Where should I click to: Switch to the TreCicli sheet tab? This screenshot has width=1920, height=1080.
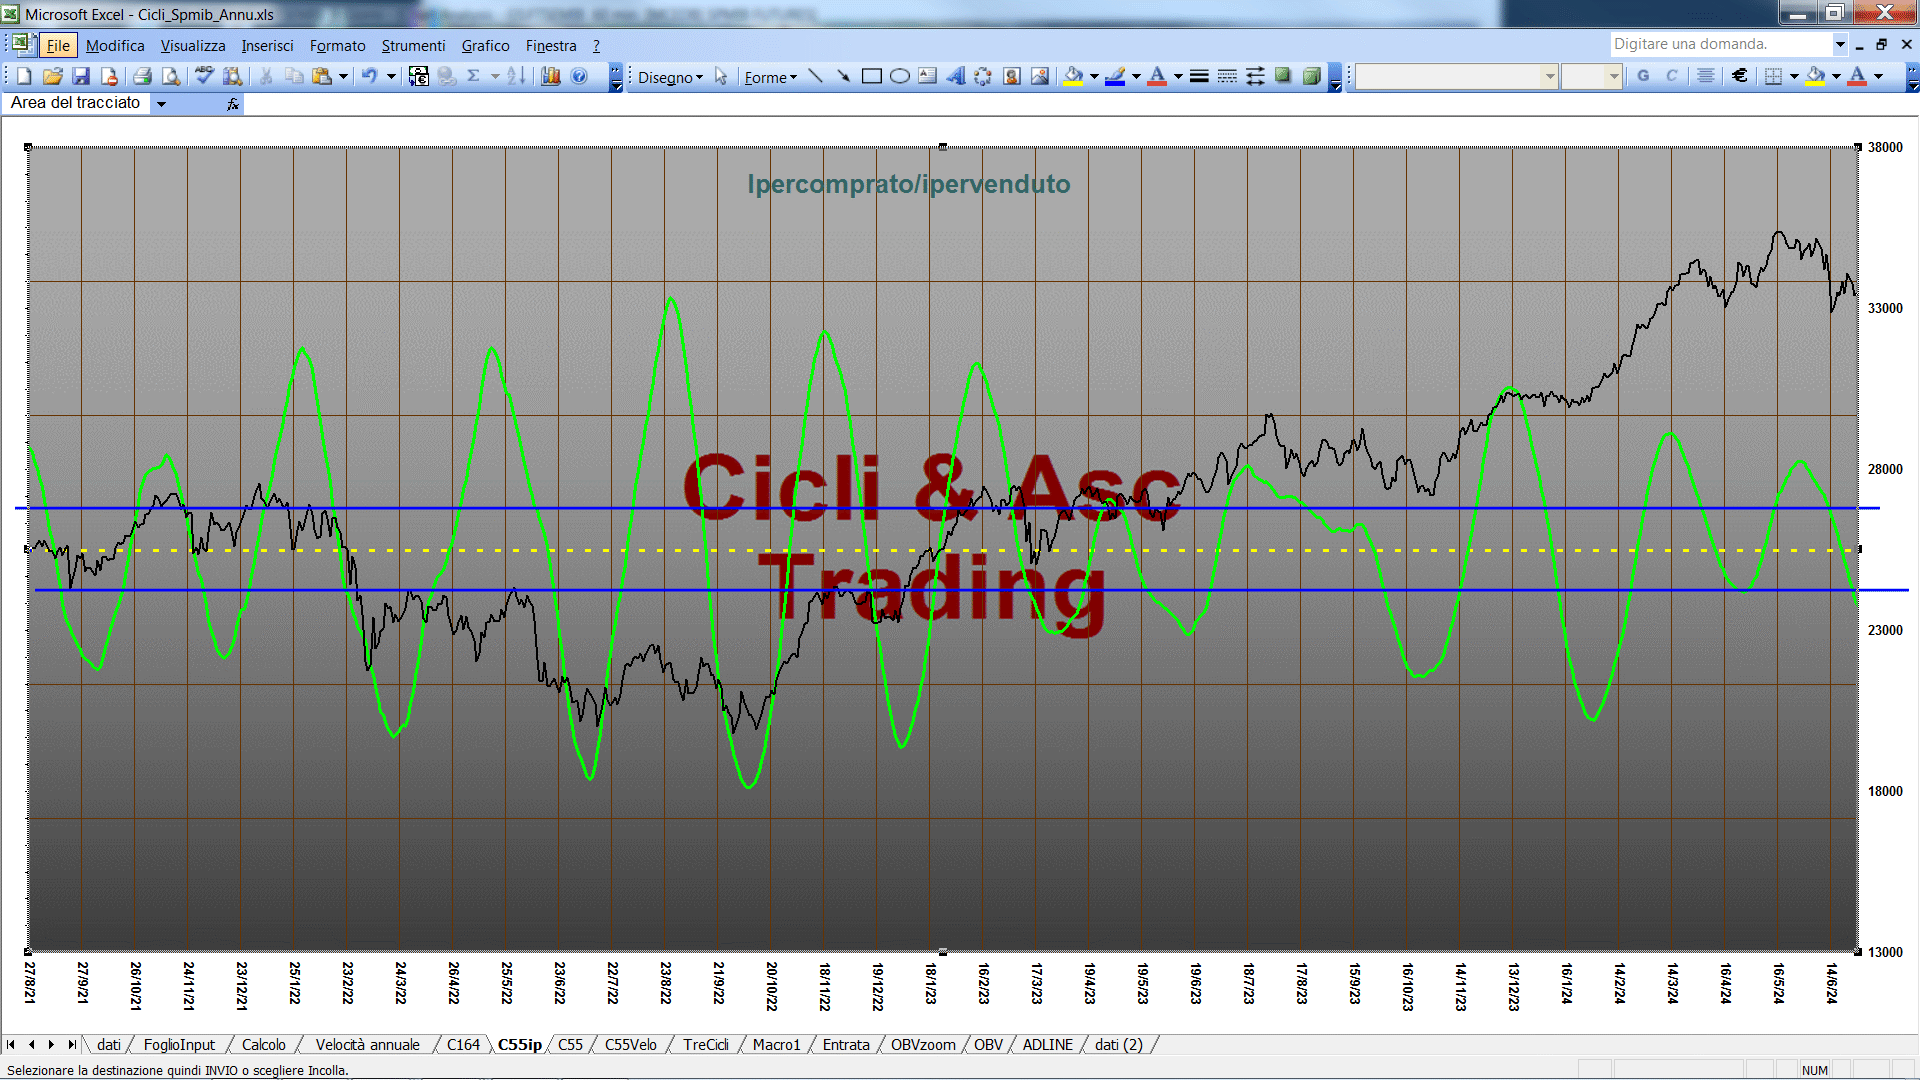point(706,1044)
